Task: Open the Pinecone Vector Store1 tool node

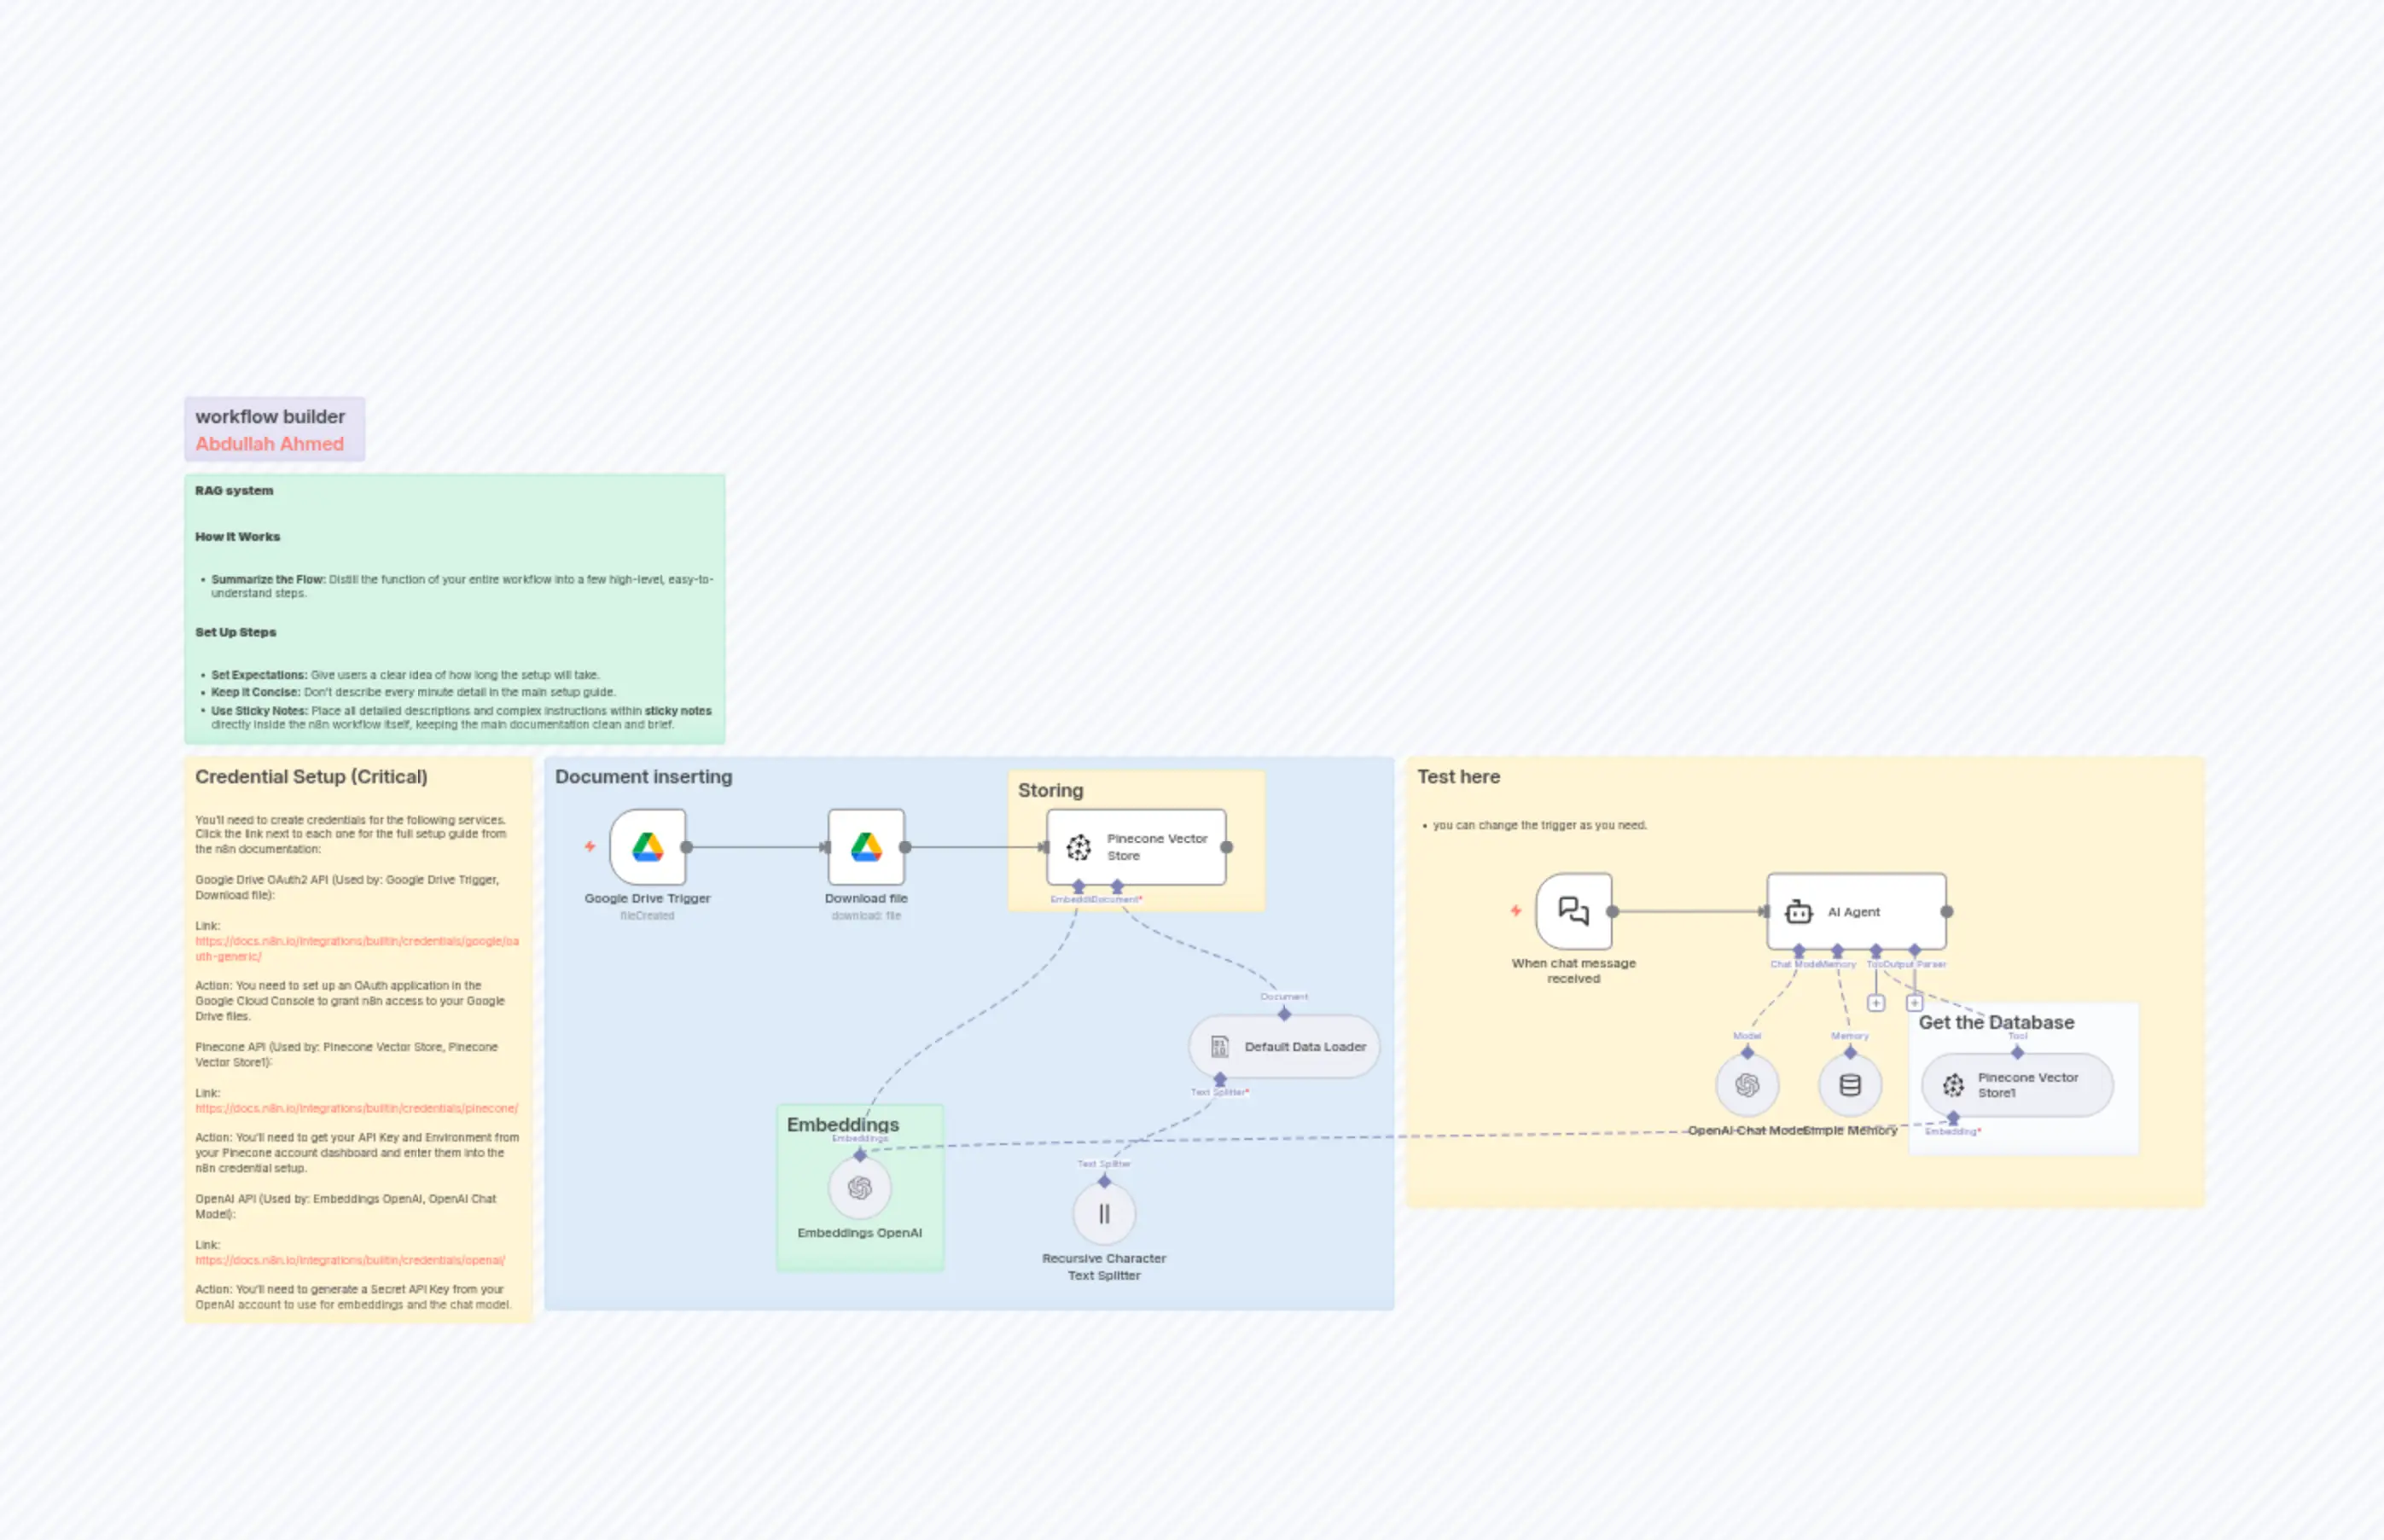Action: 2016,1085
